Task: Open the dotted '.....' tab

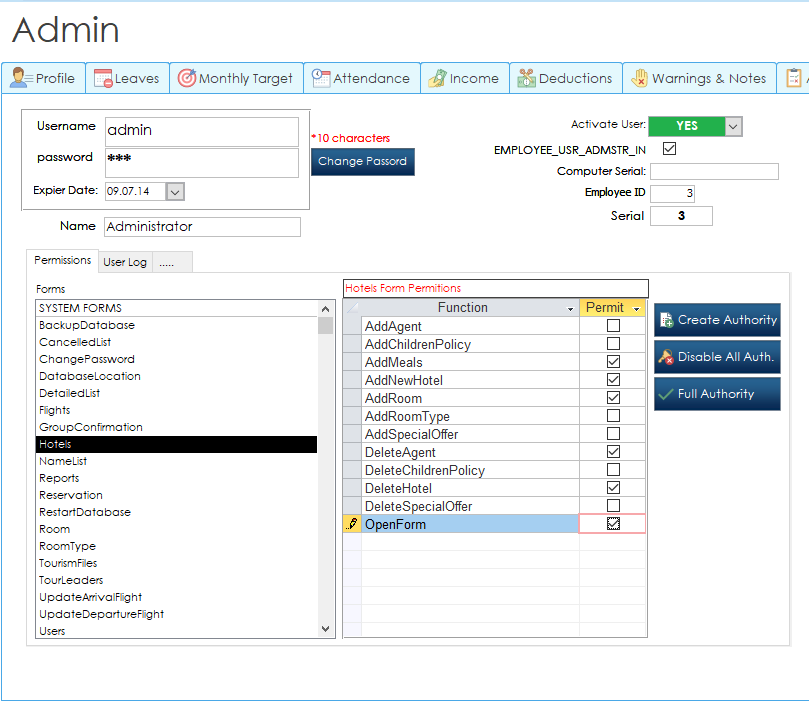Action: pyautogui.click(x=172, y=262)
